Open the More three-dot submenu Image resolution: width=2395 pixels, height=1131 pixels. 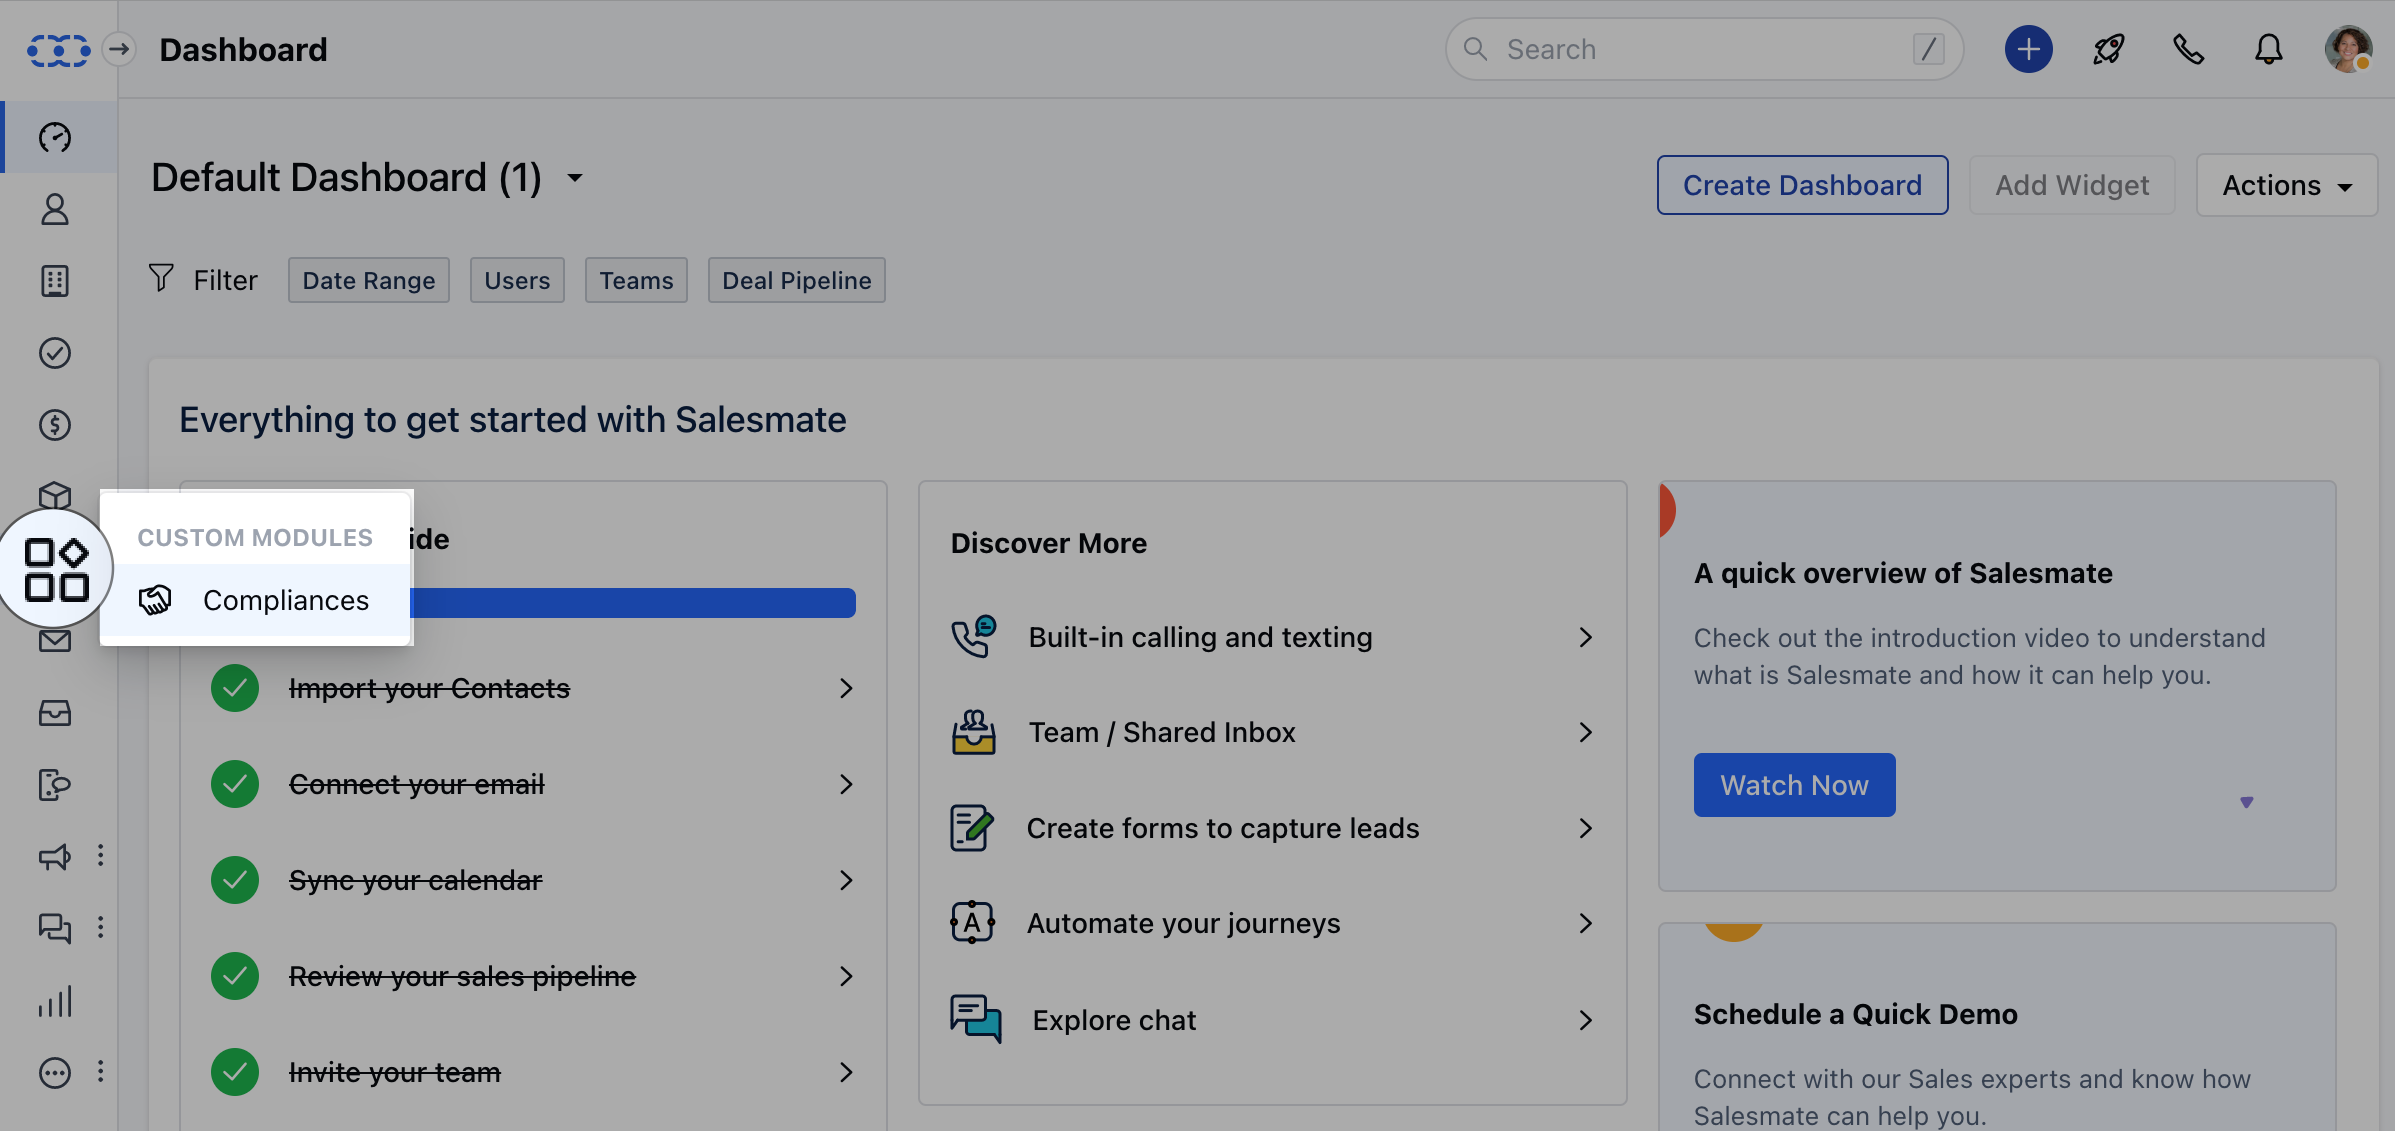pyautogui.click(x=100, y=1071)
